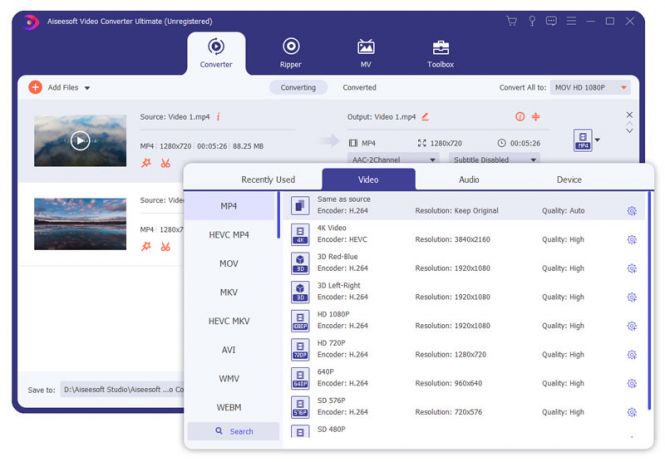The width and height of the screenshot is (665, 462).
Task: Select AVI in the format list
Action: (229, 350)
